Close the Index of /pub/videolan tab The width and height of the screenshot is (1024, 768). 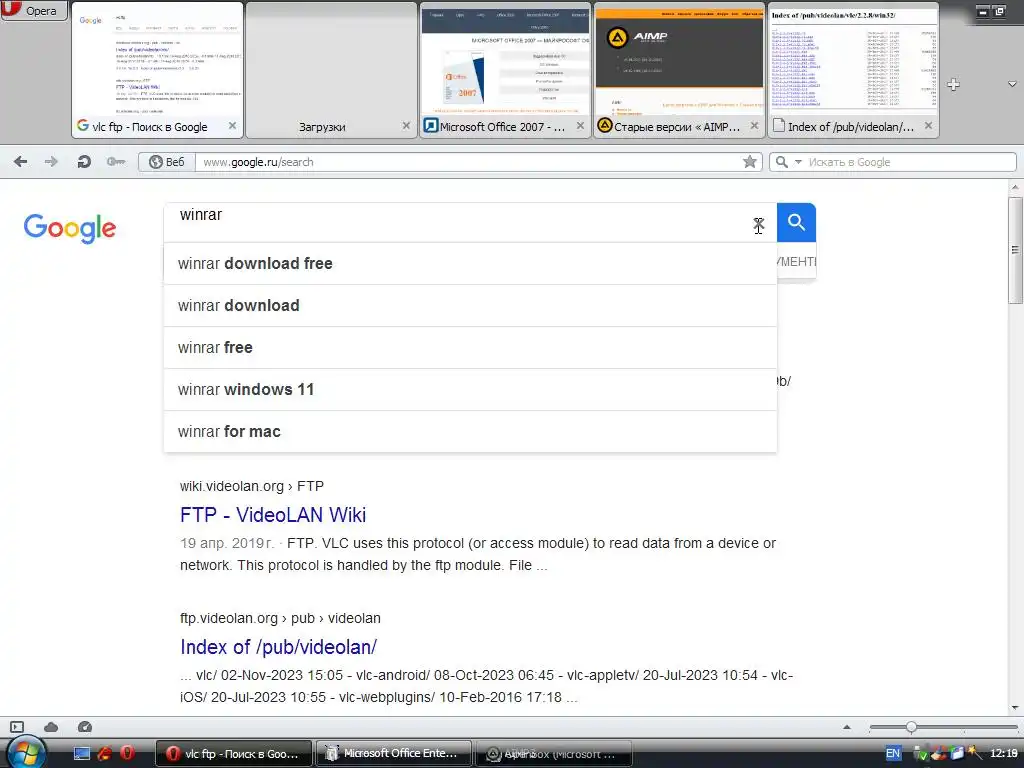tap(929, 125)
